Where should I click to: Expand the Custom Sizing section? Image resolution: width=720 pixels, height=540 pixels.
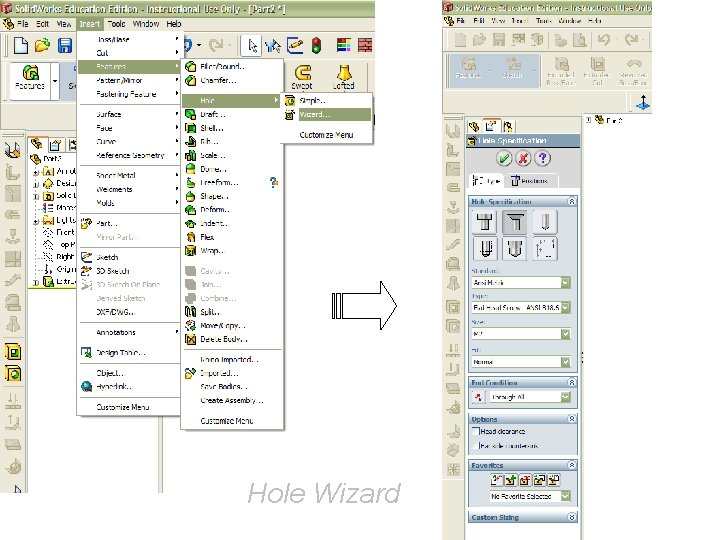[572, 517]
